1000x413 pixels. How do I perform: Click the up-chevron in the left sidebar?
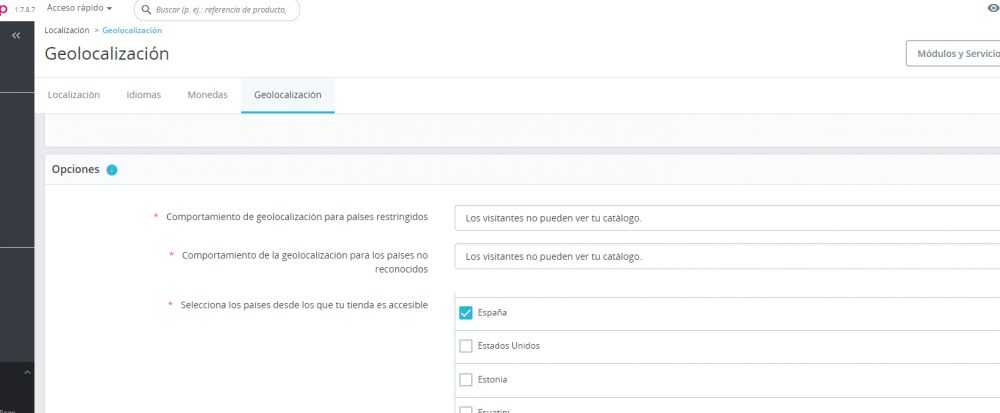(x=27, y=373)
